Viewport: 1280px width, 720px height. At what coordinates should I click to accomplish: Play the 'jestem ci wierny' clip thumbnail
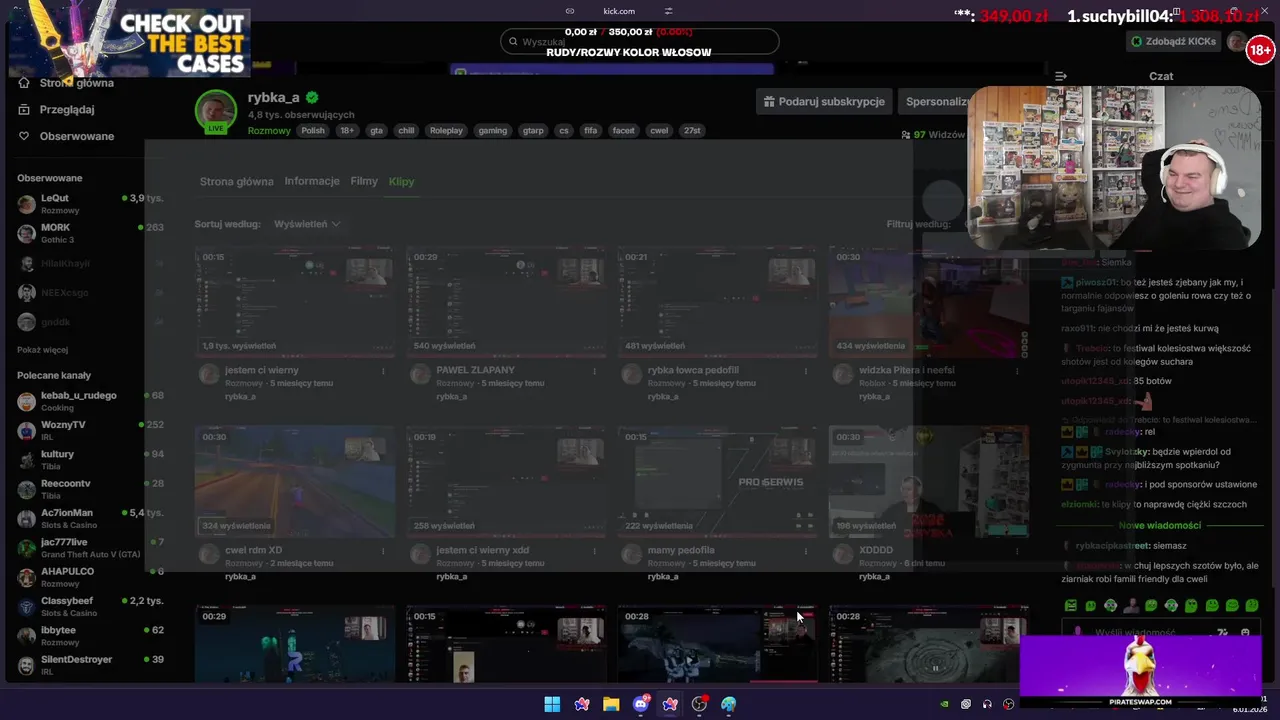pyautogui.click(x=294, y=302)
